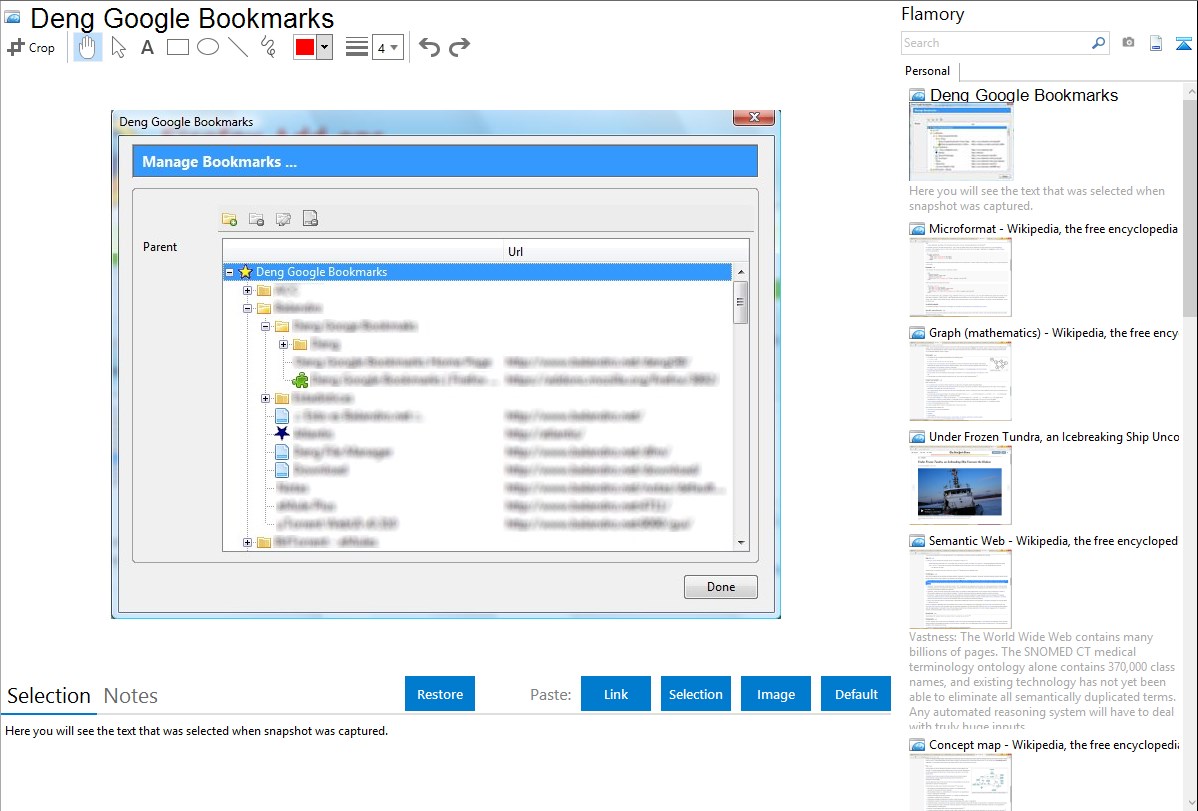Select the Graph (mathematics) - Wikipedia title

1053,333
